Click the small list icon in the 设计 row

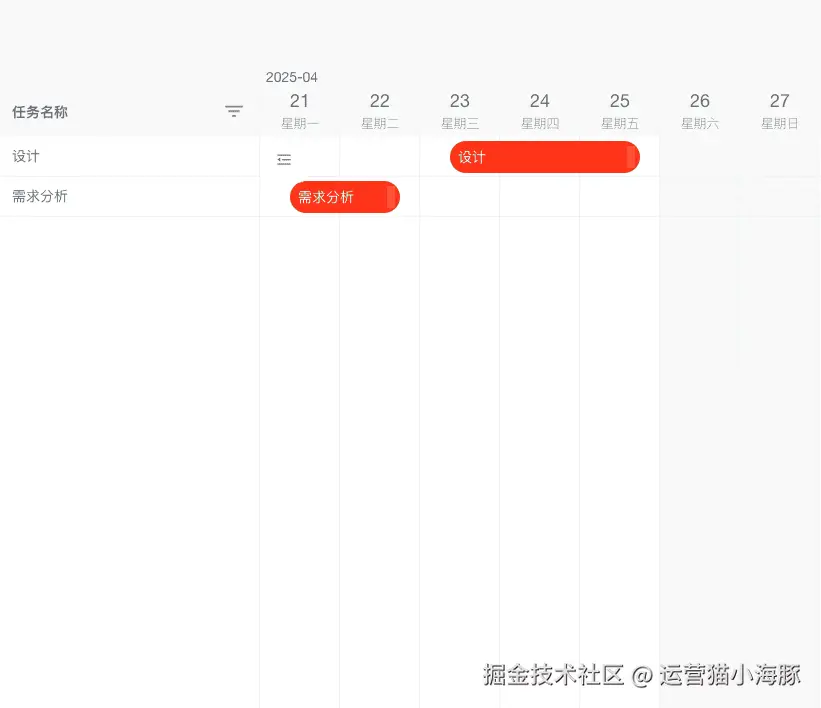click(283, 157)
